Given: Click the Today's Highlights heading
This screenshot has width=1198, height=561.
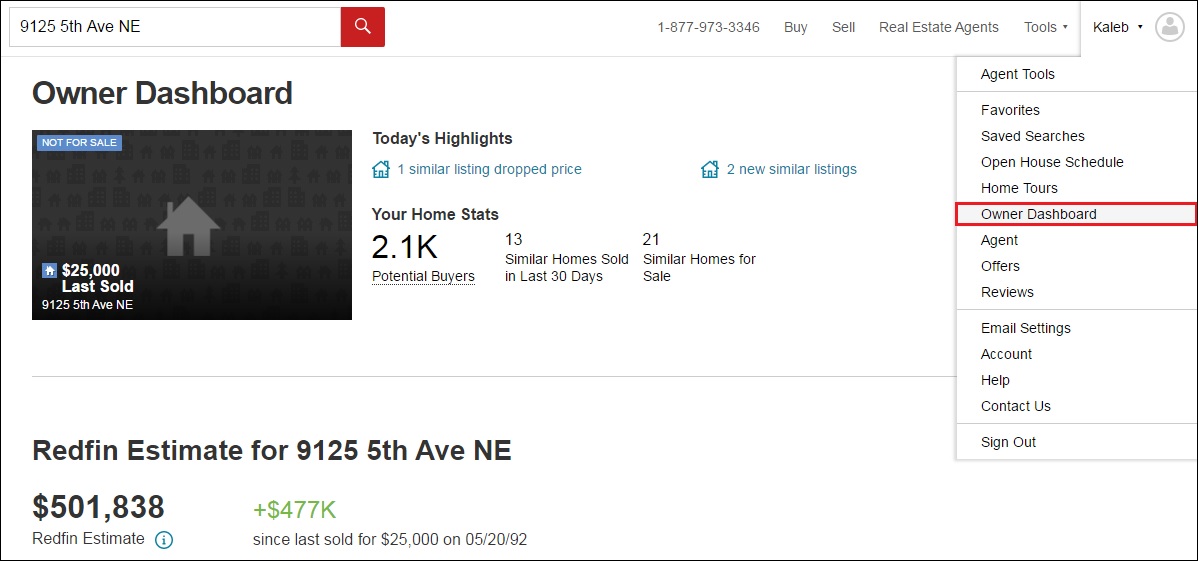Looking at the screenshot, I should pyautogui.click(x=442, y=138).
